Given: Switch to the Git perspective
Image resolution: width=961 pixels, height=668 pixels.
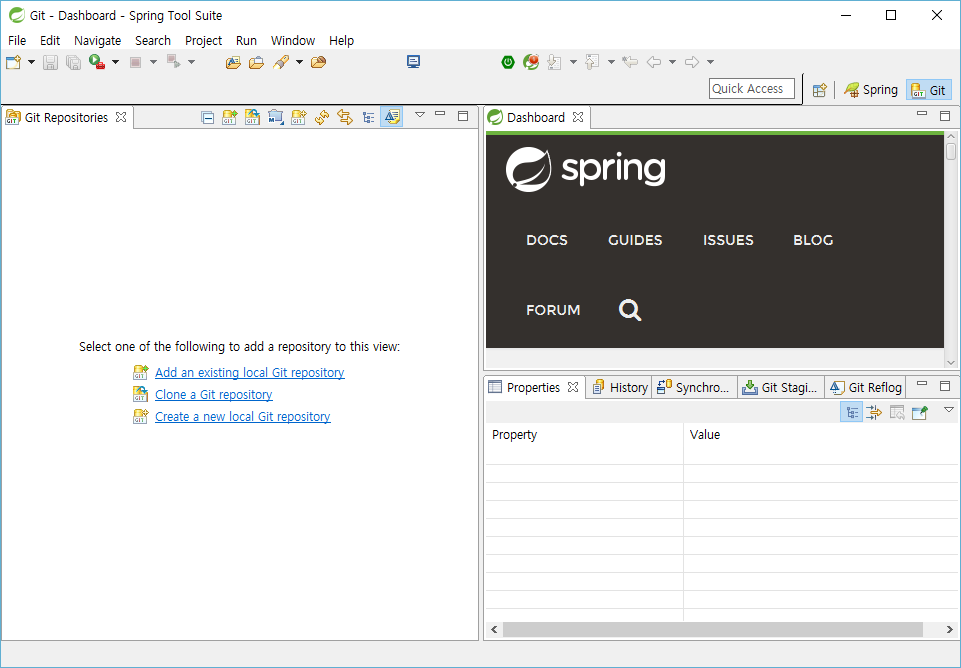Looking at the screenshot, I should point(929,90).
